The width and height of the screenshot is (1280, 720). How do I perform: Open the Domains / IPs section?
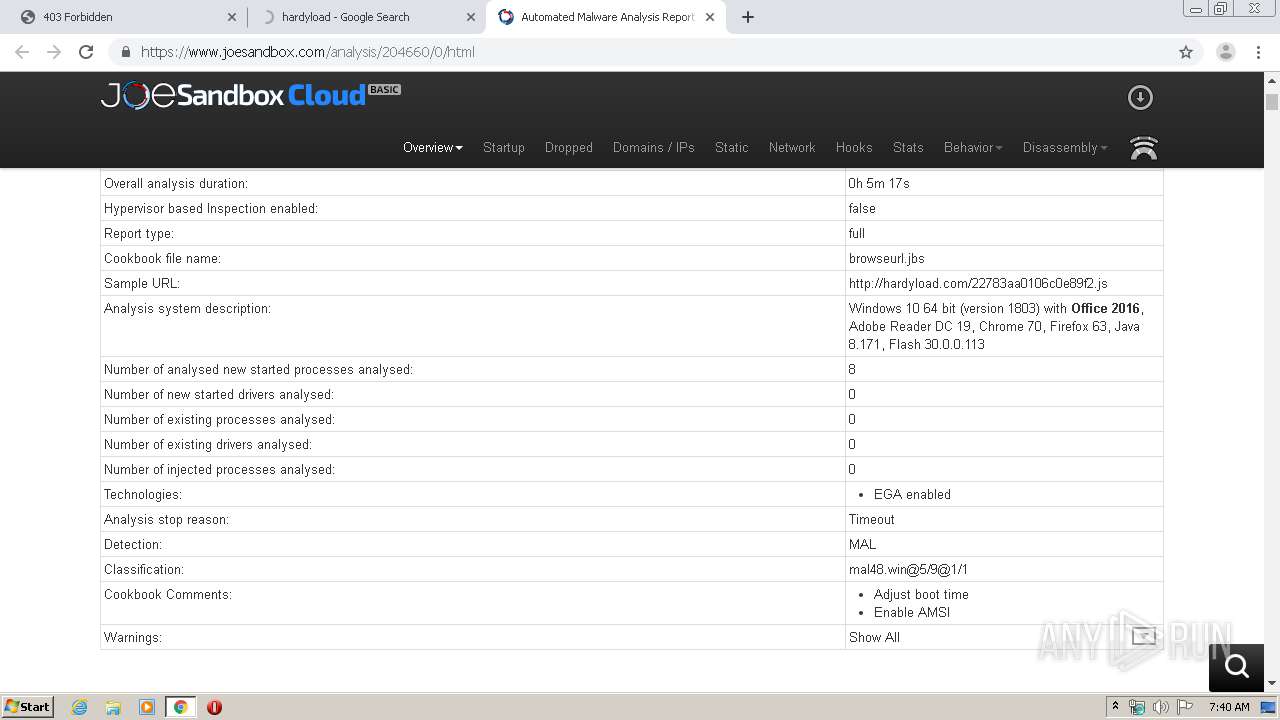pos(654,147)
